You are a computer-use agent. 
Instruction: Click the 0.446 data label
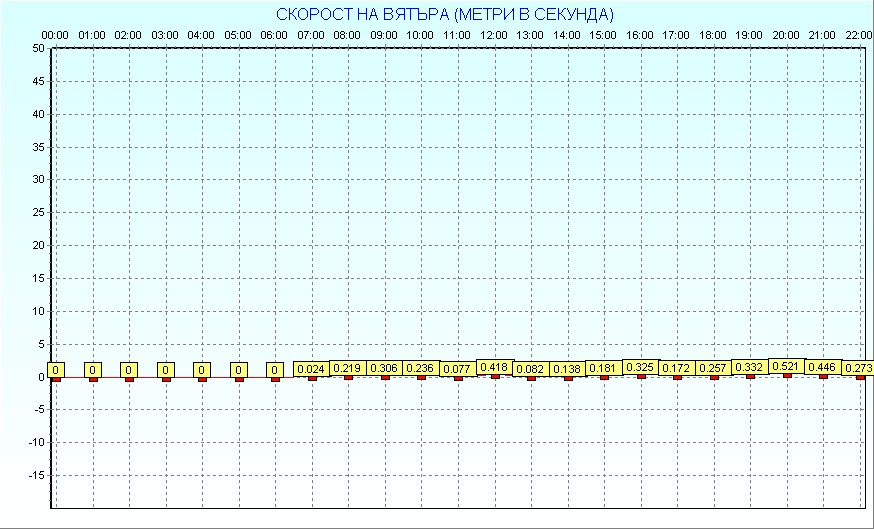823,368
